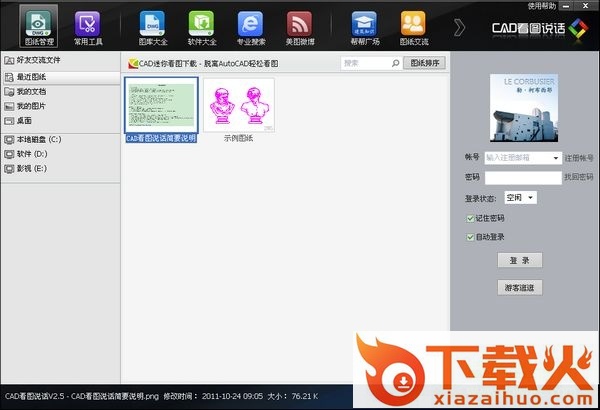Click the 示例图纸 file name label

pyautogui.click(x=238, y=139)
